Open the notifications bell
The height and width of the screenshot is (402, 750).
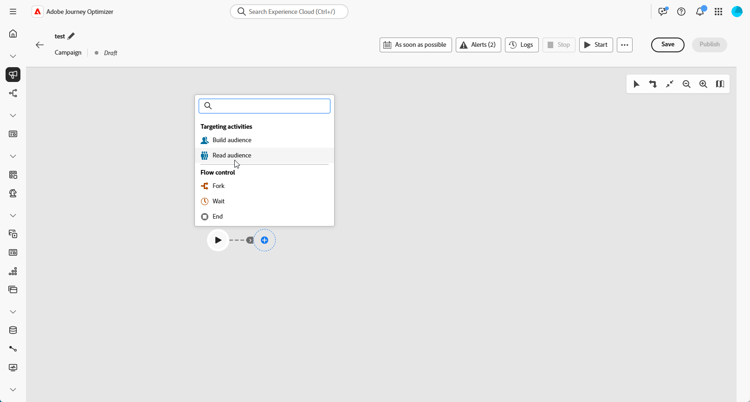pyautogui.click(x=700, y=11)
